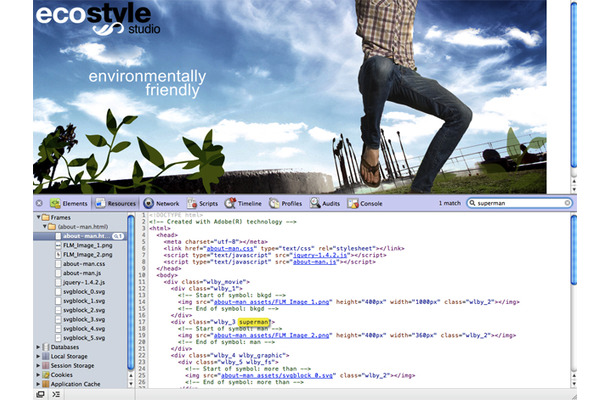Undock the inspector into separate window

[40, 394]
